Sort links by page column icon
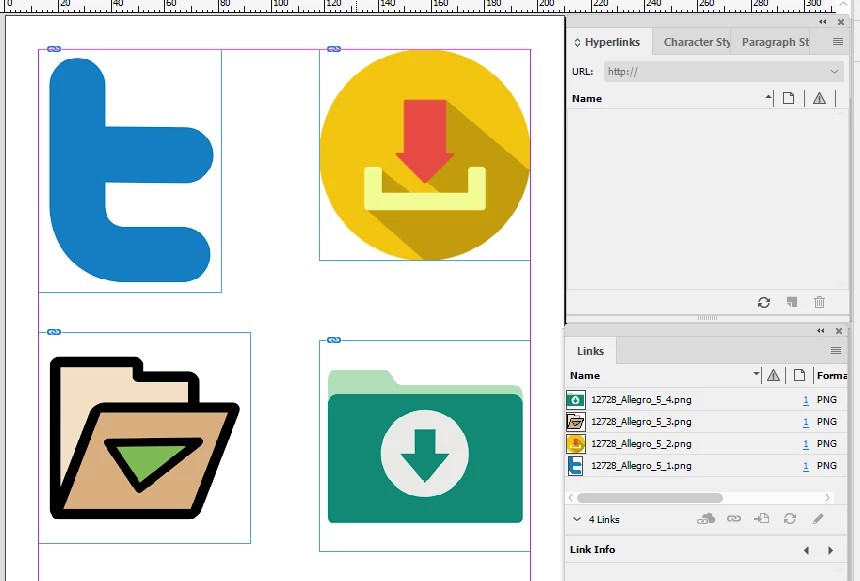This screenshot has width=860, height=581. (x=799, y=375)
